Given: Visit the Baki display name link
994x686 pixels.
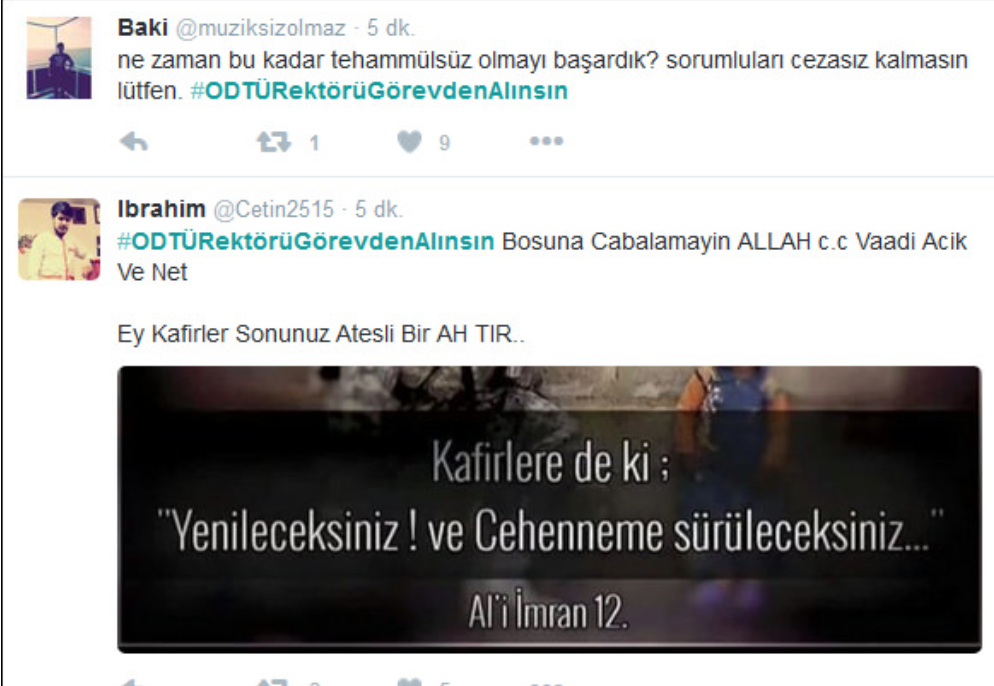Looking at the screenshot, I should click(143, 28).
